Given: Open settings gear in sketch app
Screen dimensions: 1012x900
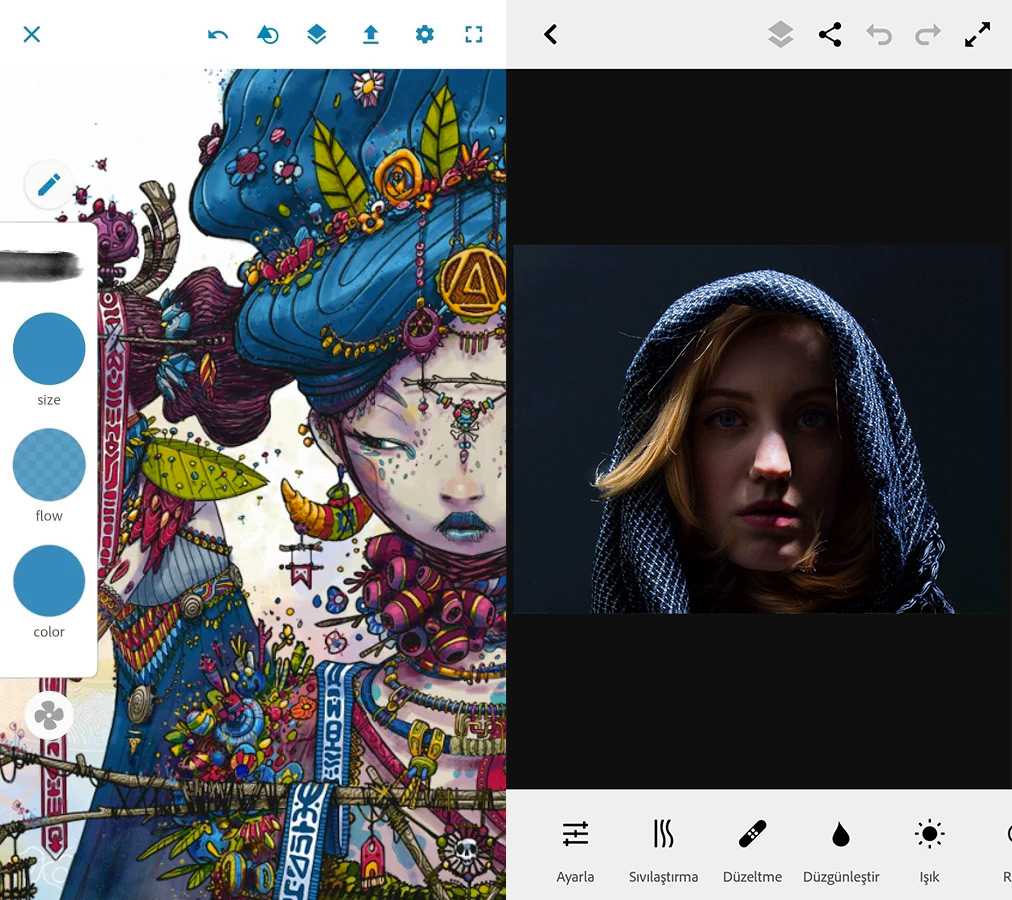Looking at the screenshot, I should pyautogui.click(x=425, y=34).
